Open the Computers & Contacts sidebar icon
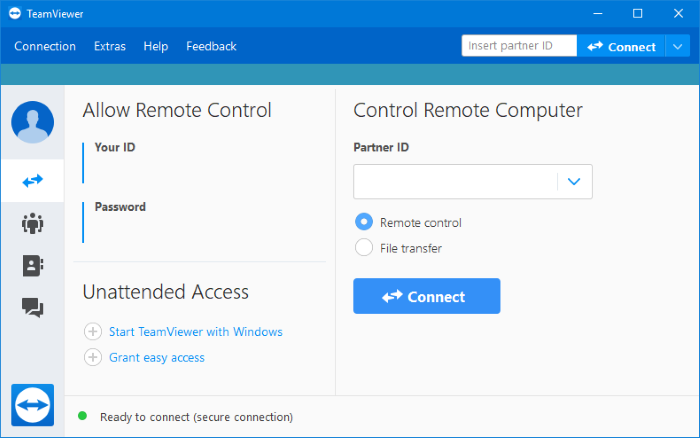The height and width of the screenshot is (438, 700). [x=32, y=265]
